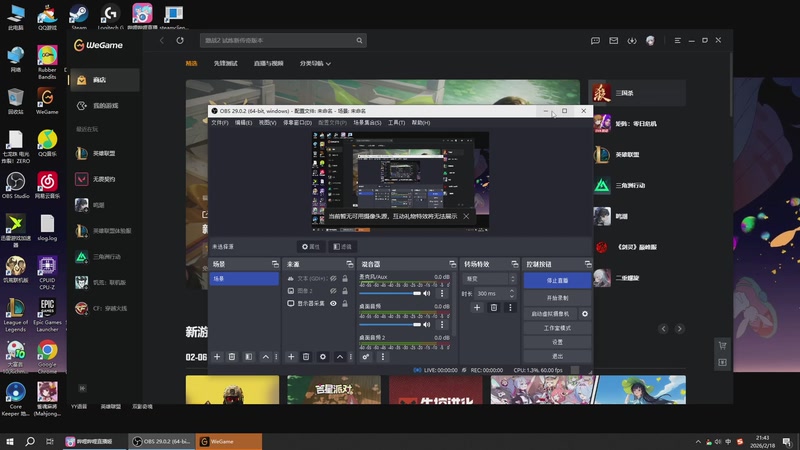The width and height of the screenshot is (800, 450).
Task: Mute the first Desktop Audio channel
Action: (x=427, y=324)
